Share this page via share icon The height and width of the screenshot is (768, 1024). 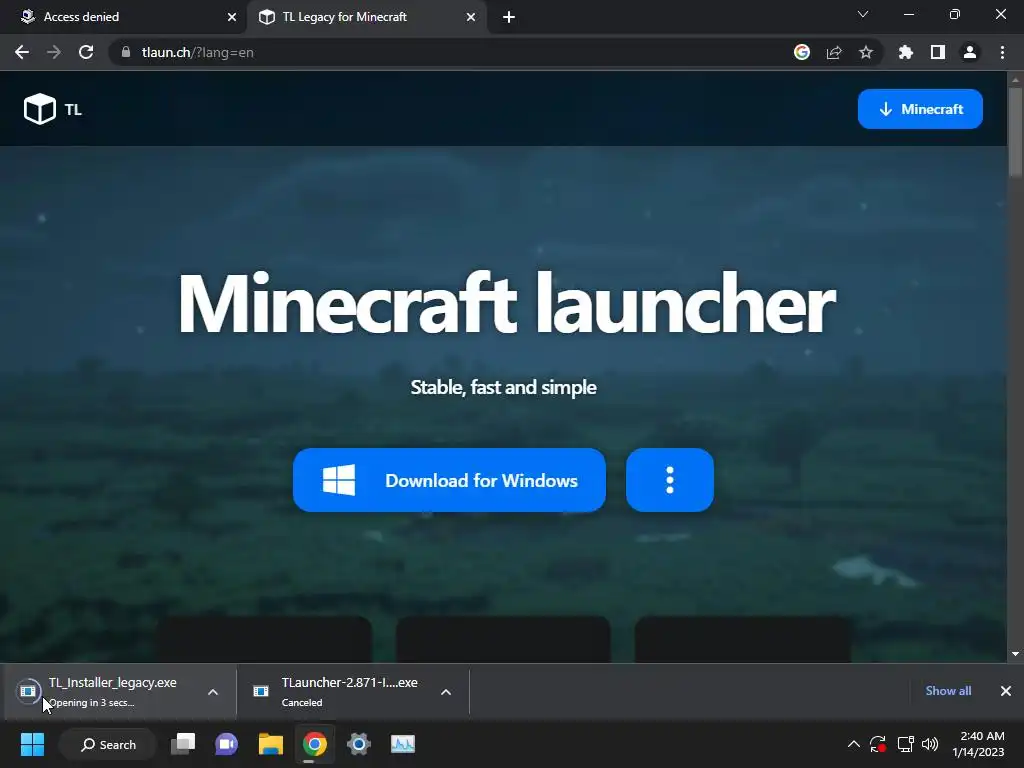834,52
